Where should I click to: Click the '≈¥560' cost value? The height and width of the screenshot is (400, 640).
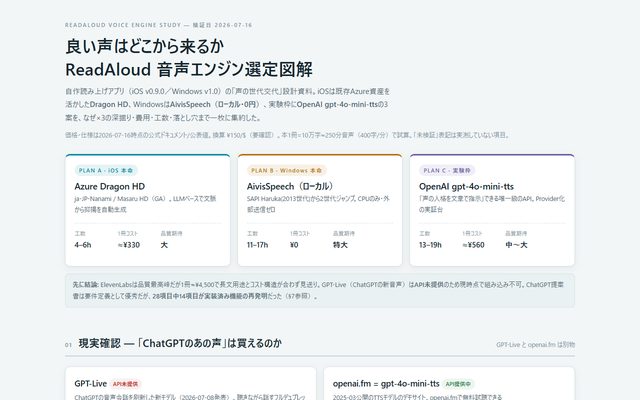(473, 245)
